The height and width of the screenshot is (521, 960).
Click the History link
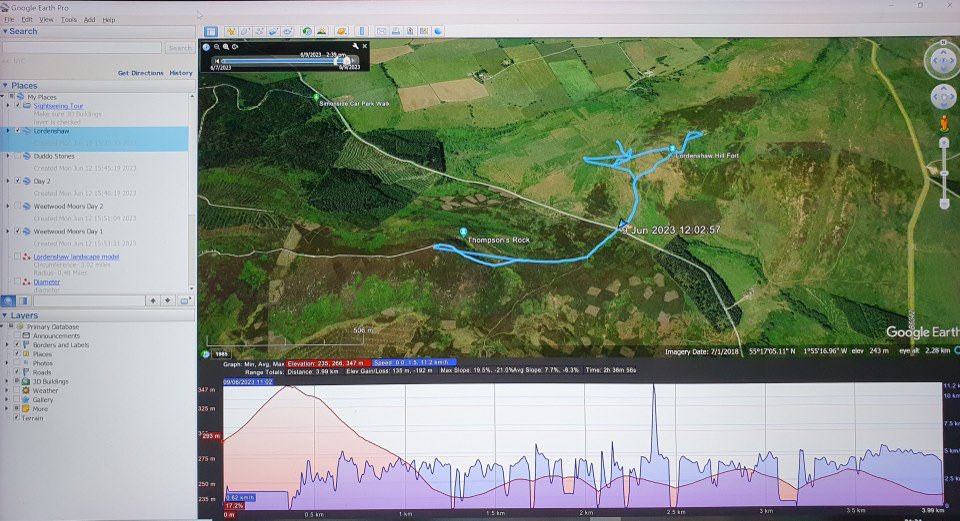(x=181, y=73)
